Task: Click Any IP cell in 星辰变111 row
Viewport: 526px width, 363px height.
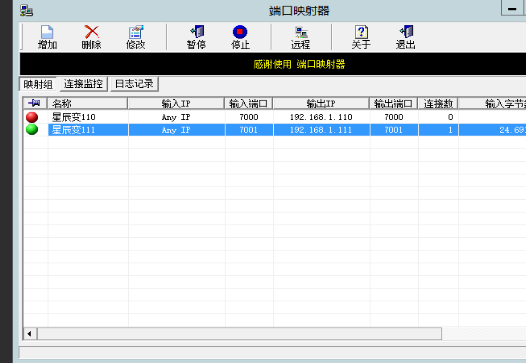Action: pyautogui.click(x=176, y=130)
